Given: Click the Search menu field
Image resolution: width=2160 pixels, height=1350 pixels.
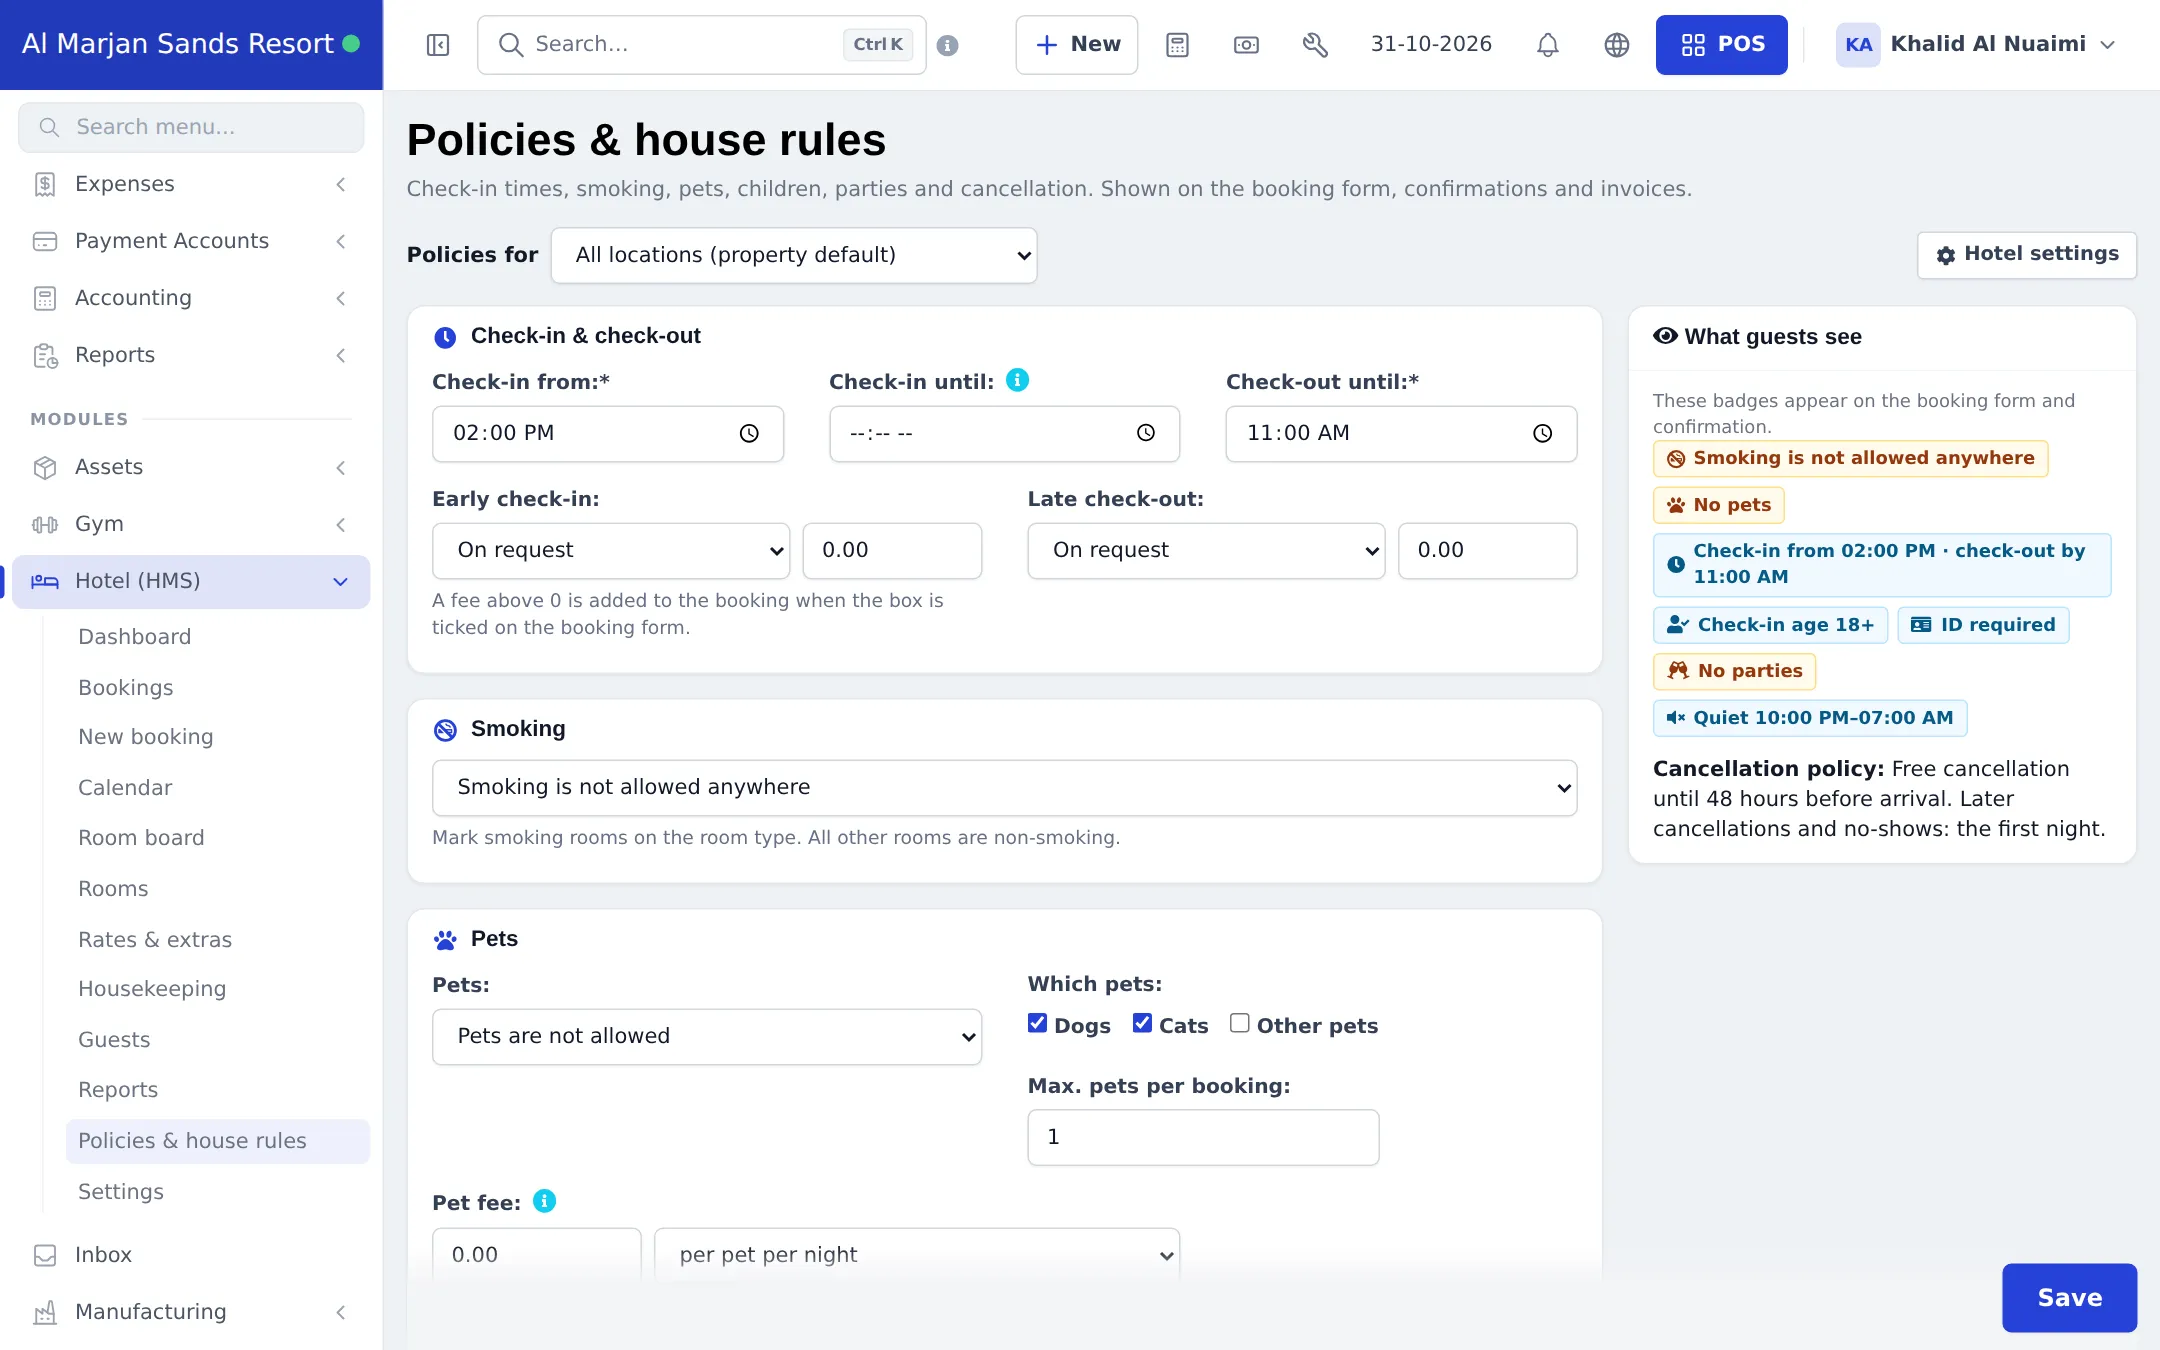Looking at the screenshot, I should coord(191,127).
